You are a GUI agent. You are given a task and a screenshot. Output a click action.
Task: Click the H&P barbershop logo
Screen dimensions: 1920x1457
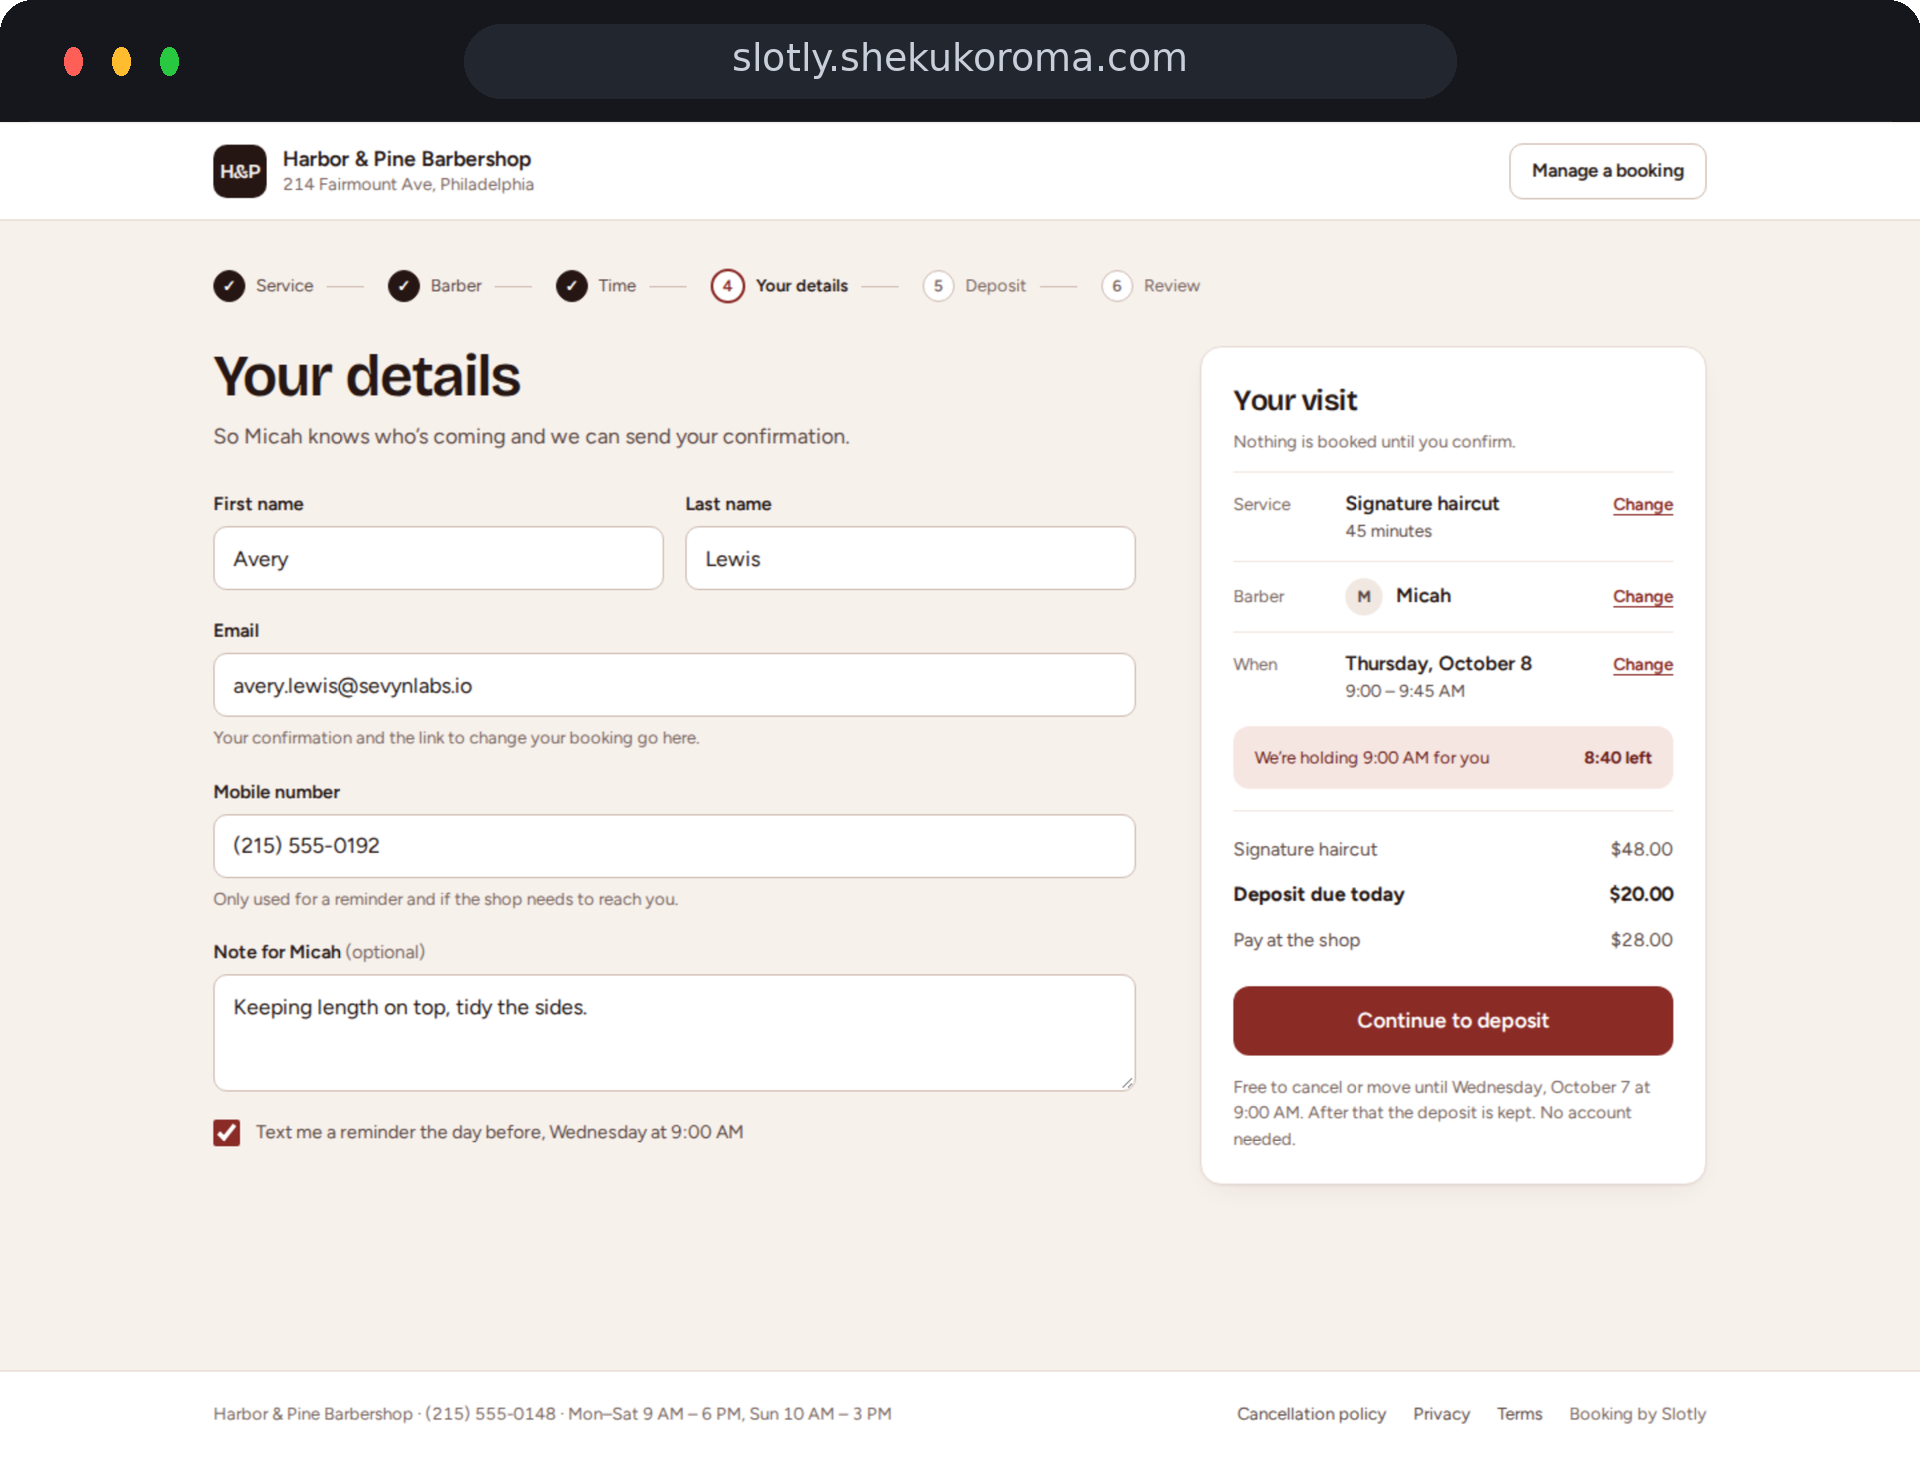point(240,171)
